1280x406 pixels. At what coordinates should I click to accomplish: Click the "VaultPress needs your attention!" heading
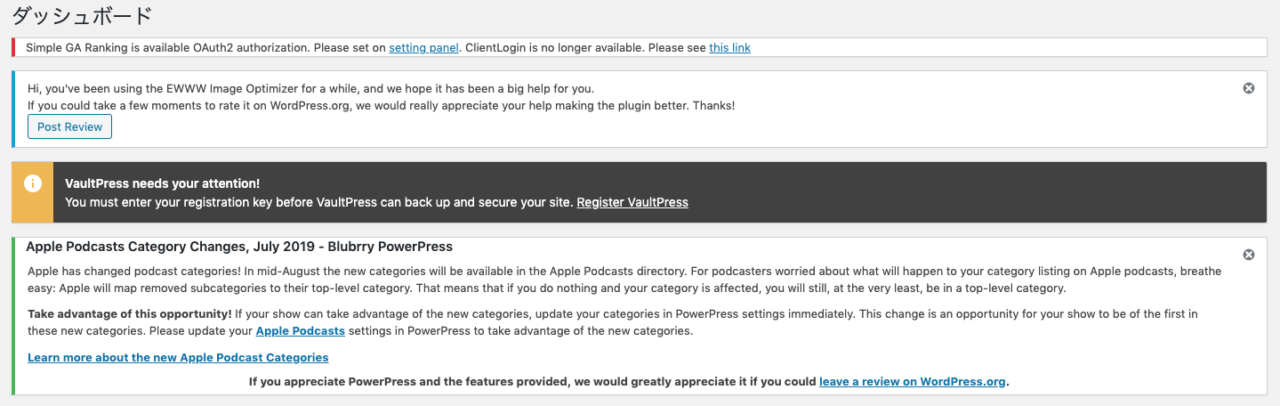click(162, 184)
